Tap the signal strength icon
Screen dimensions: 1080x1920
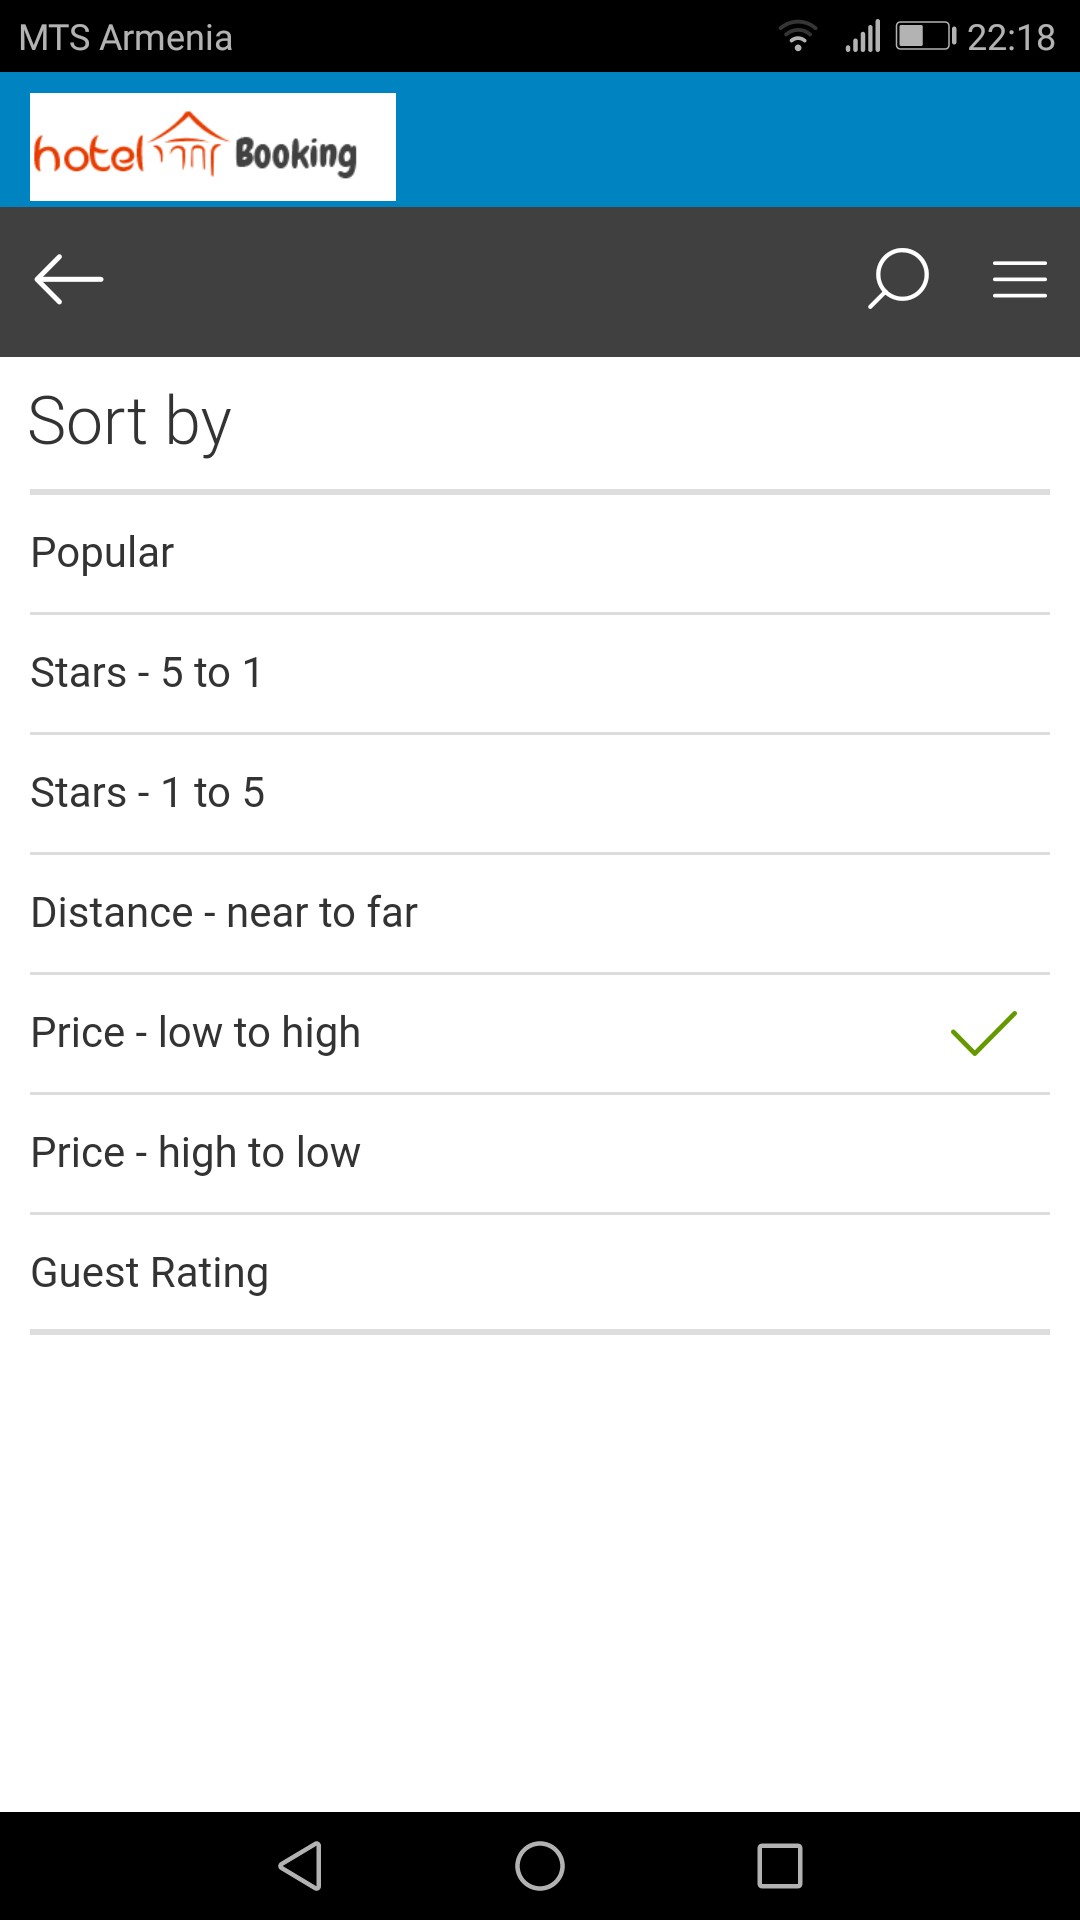[862, 37]
